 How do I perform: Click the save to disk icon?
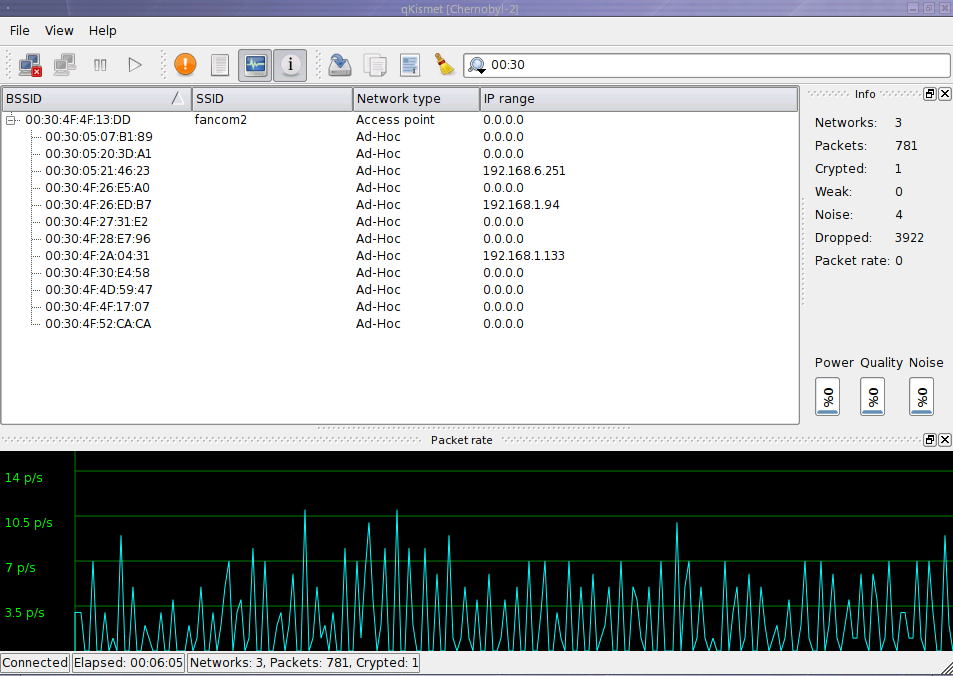coord(341,65)
